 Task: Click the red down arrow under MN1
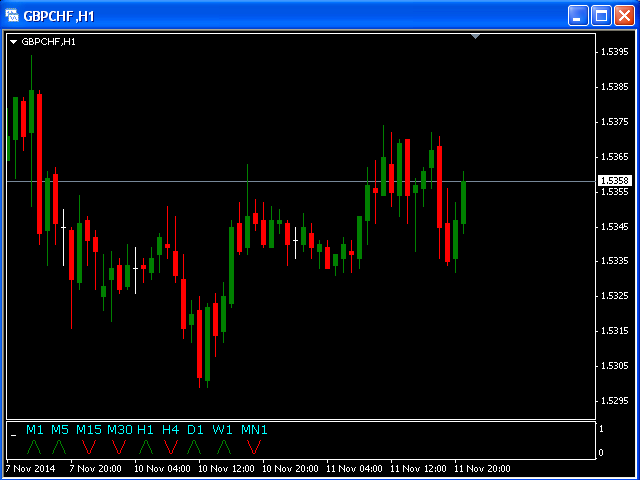coord(254,446)
